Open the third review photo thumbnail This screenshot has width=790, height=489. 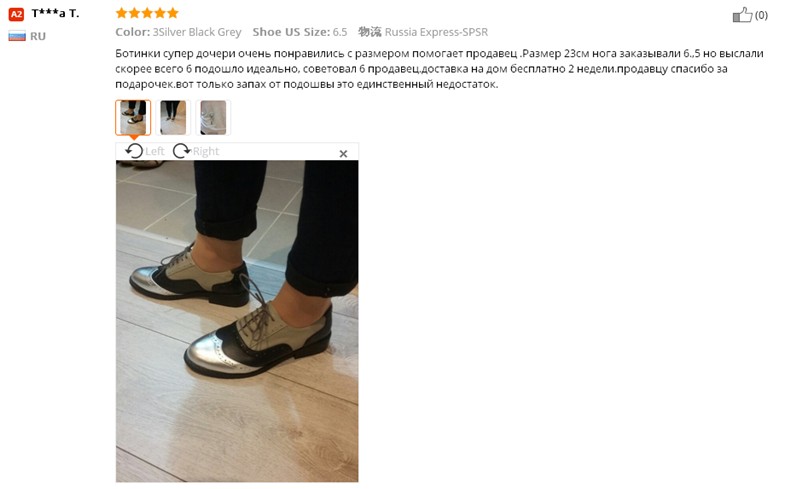213,117
